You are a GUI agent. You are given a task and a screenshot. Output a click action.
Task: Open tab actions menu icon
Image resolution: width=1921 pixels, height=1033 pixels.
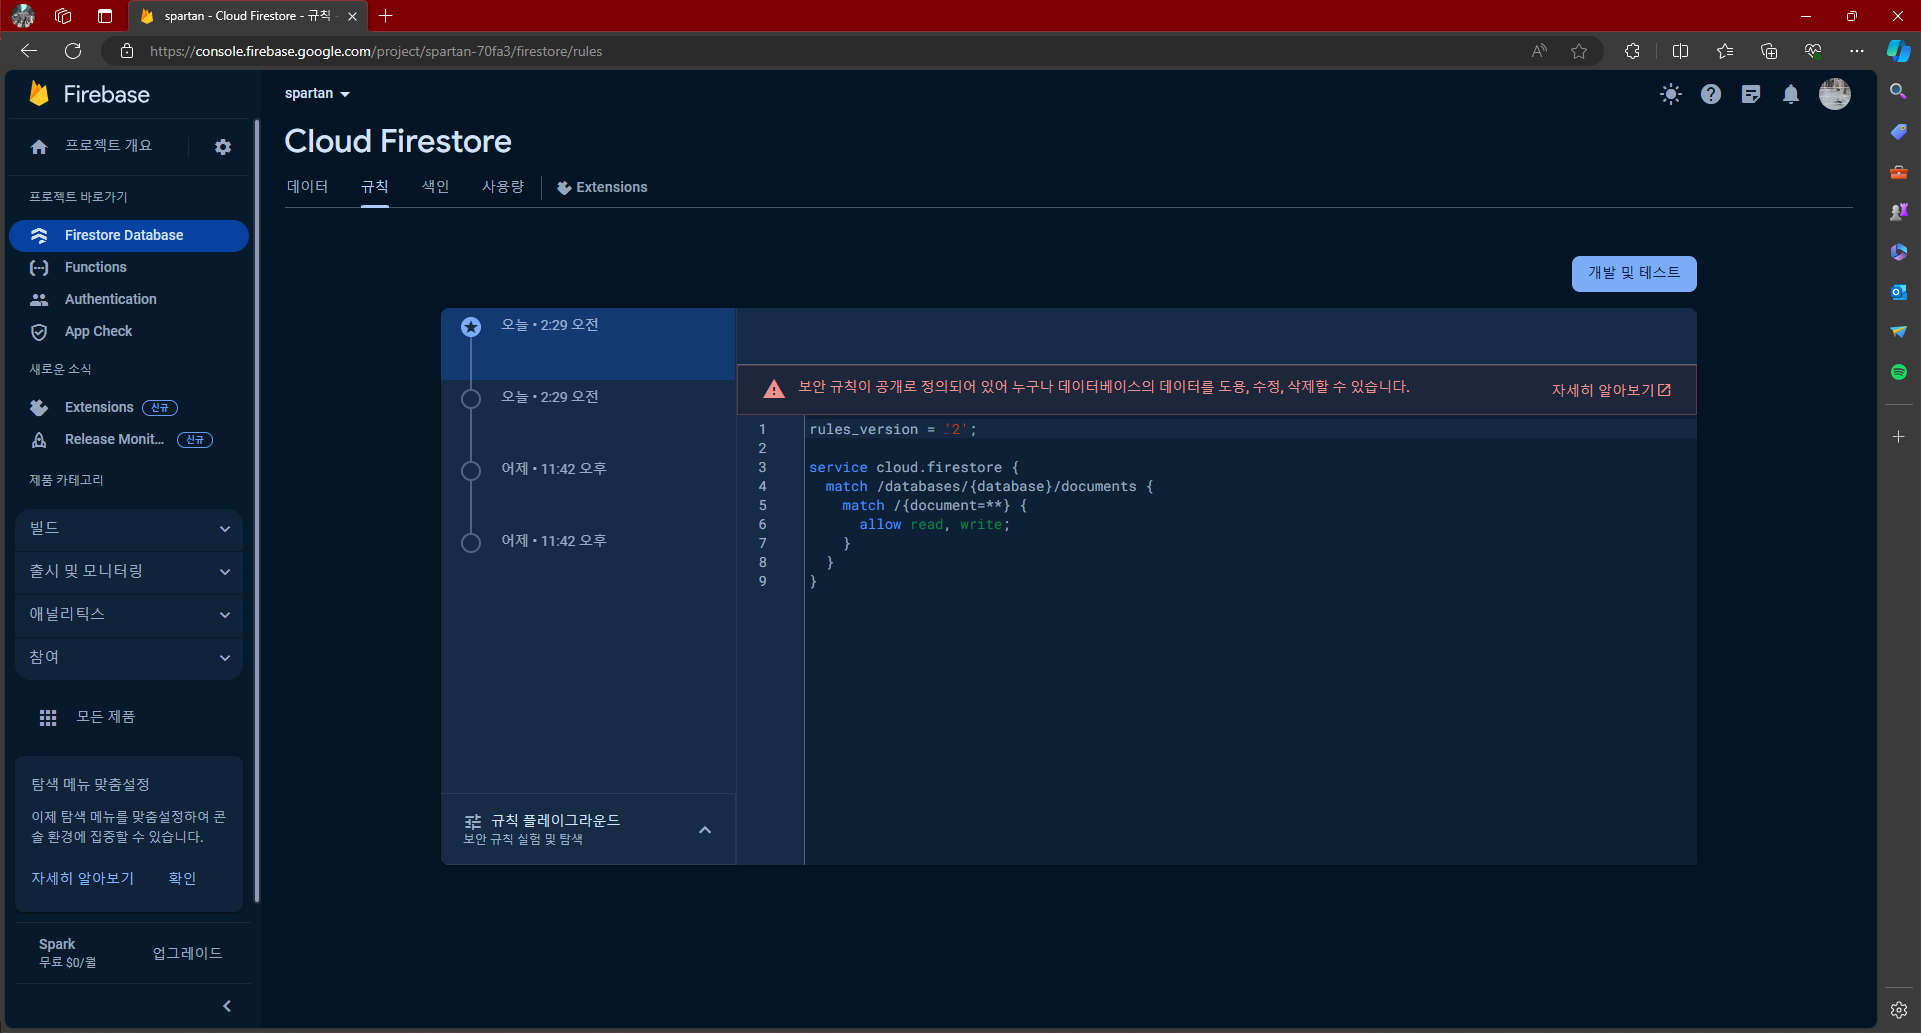click(105, 16)
